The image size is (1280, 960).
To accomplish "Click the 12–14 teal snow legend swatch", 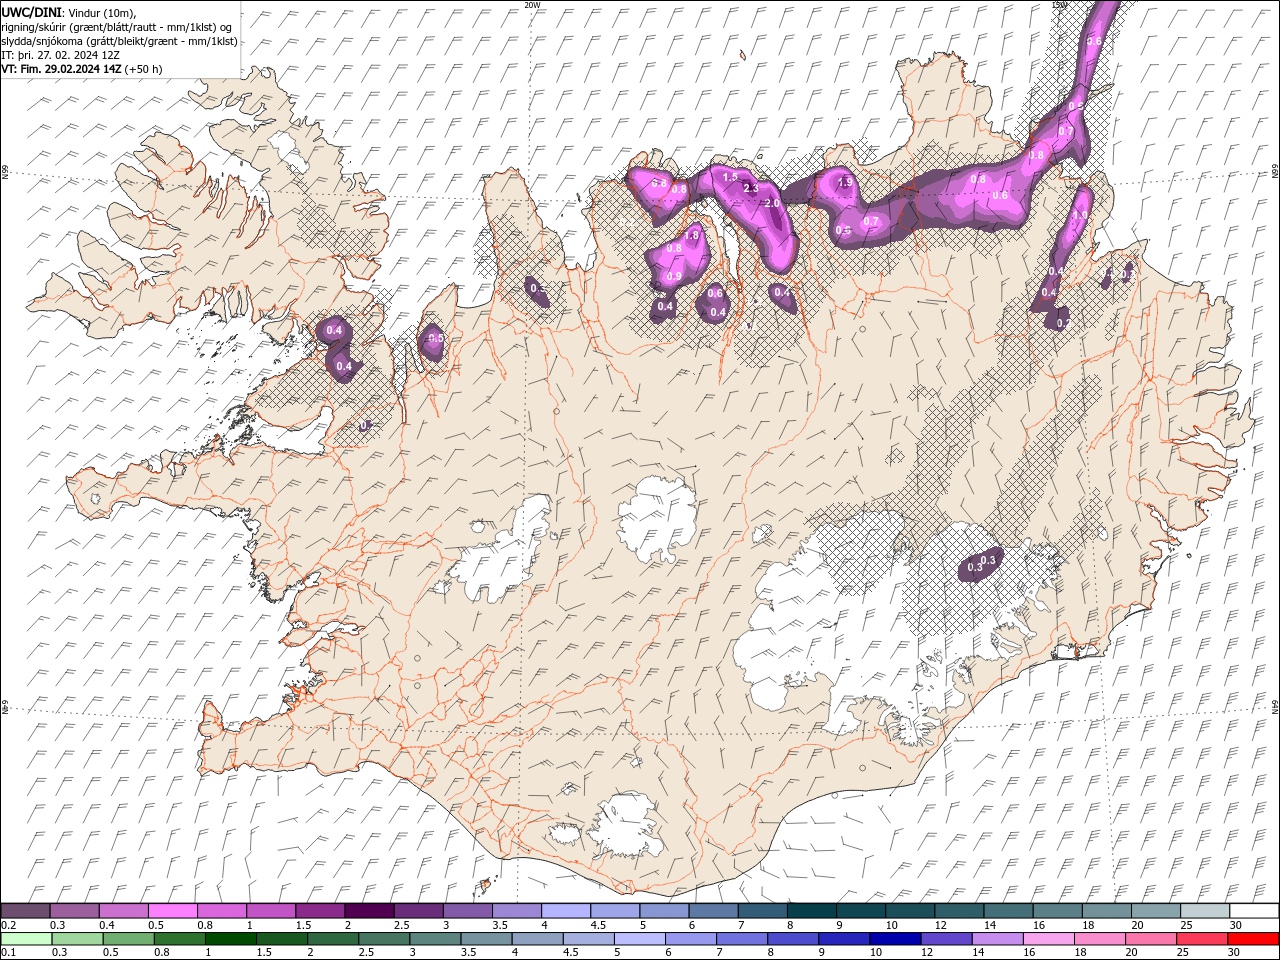I will point(958,911).
